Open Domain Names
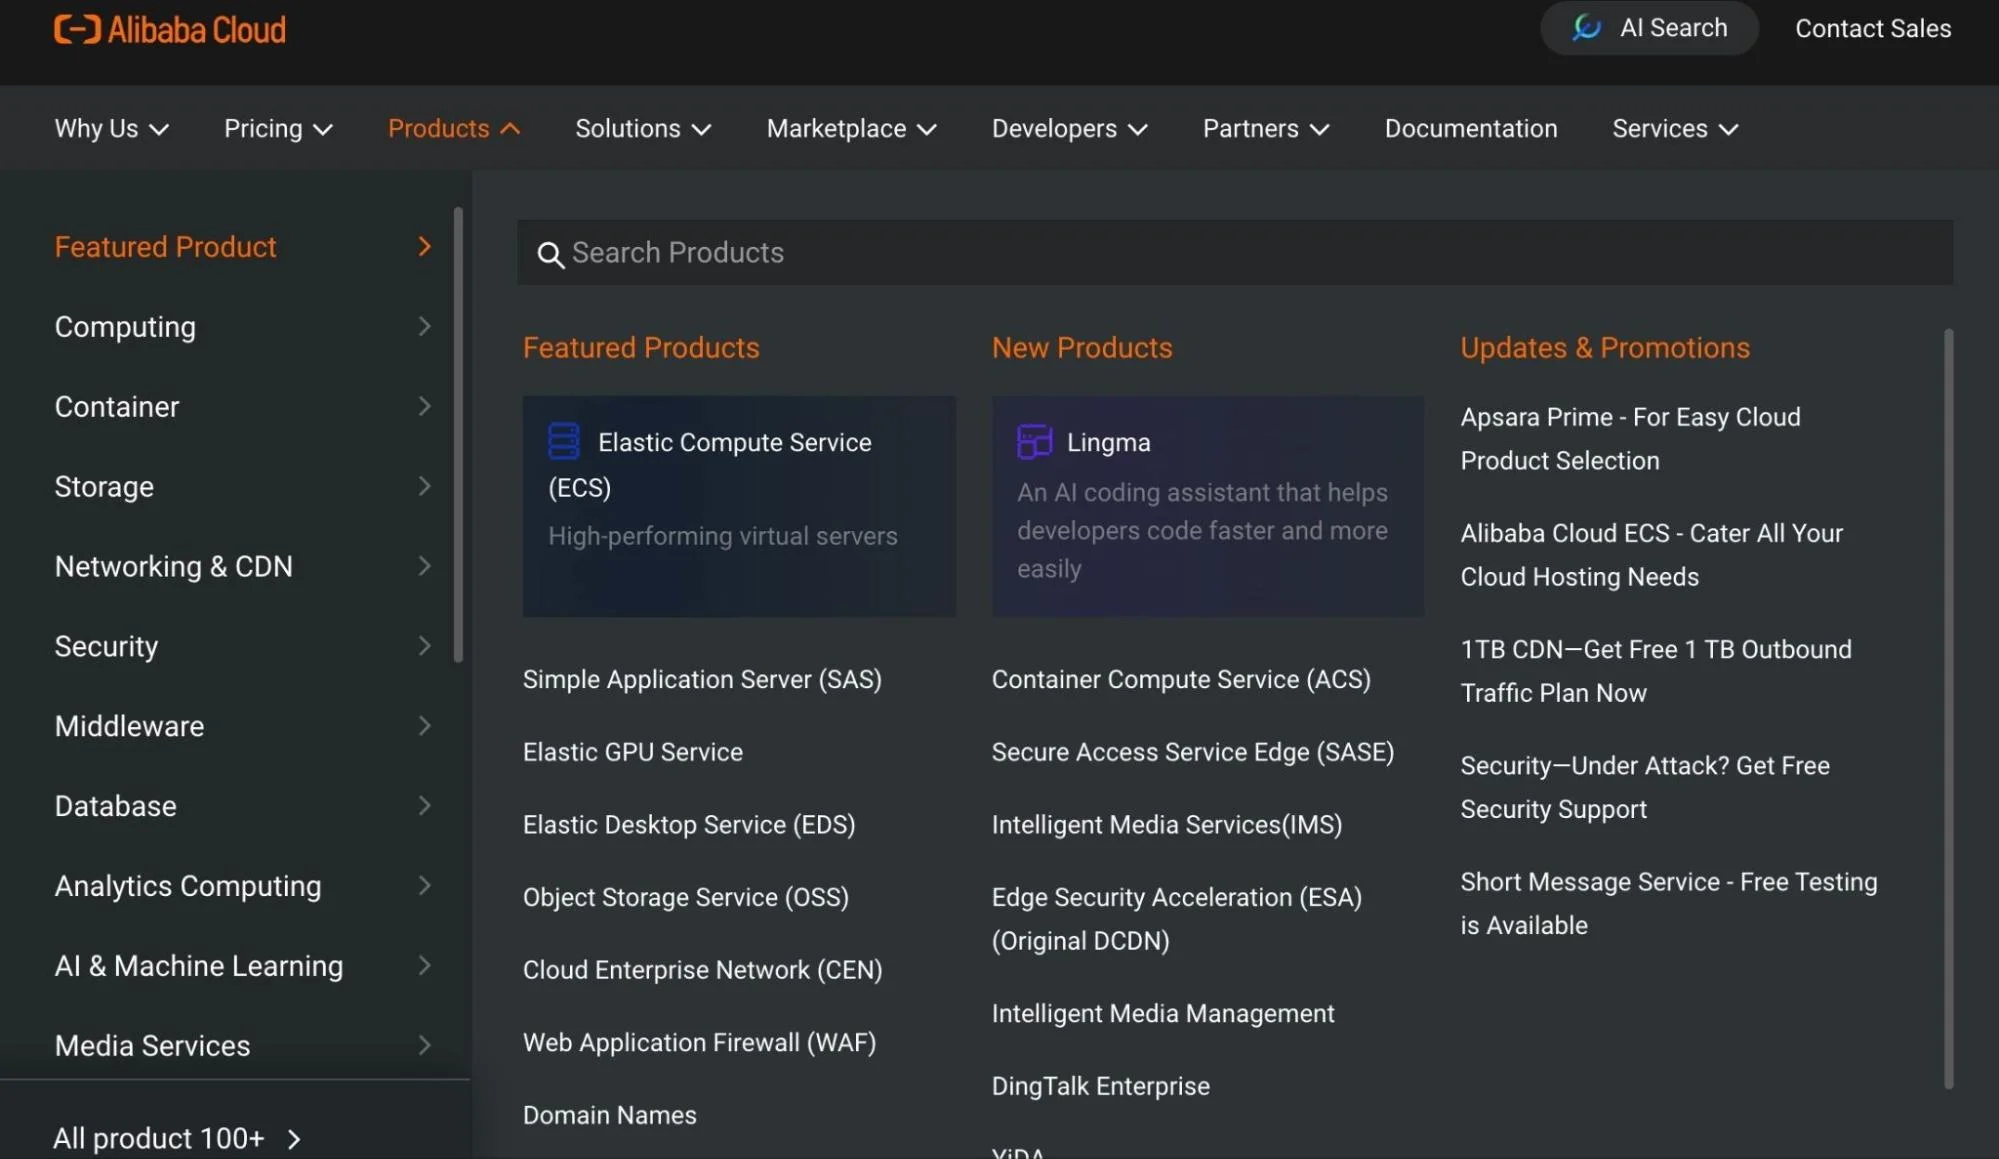 point(610,1115)
